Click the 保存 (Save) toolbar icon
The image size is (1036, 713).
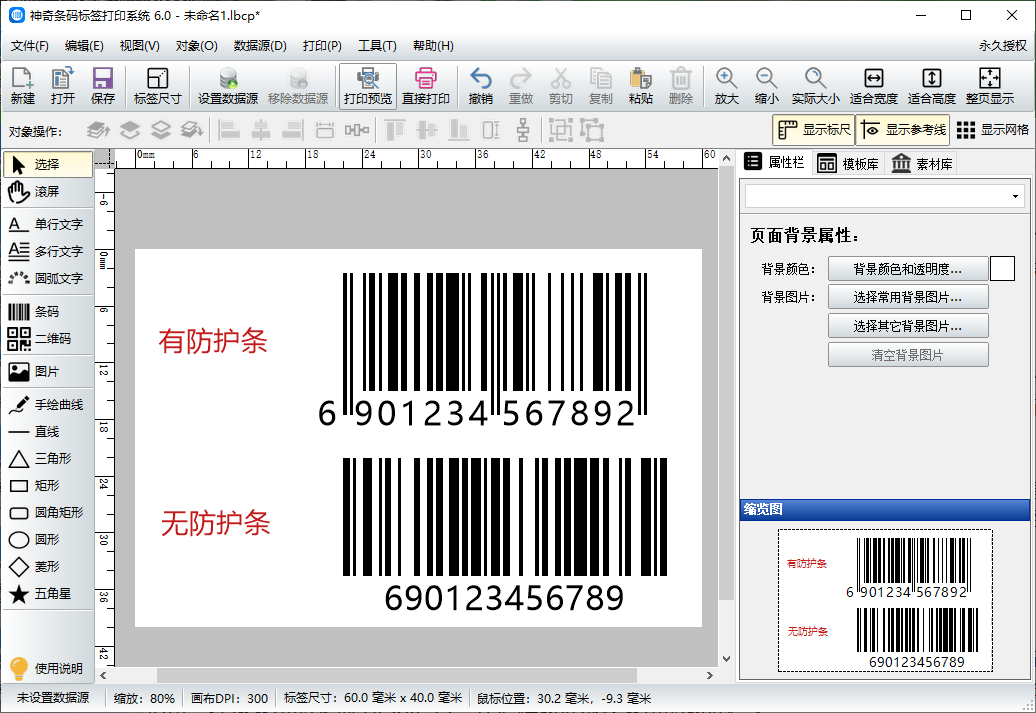102,86
